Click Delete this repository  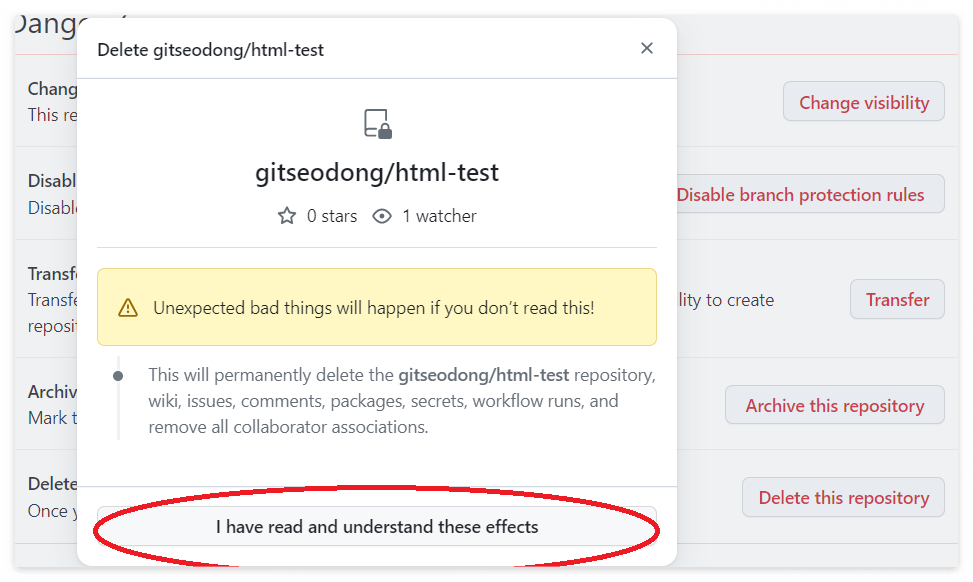click(x=843, y=497)
